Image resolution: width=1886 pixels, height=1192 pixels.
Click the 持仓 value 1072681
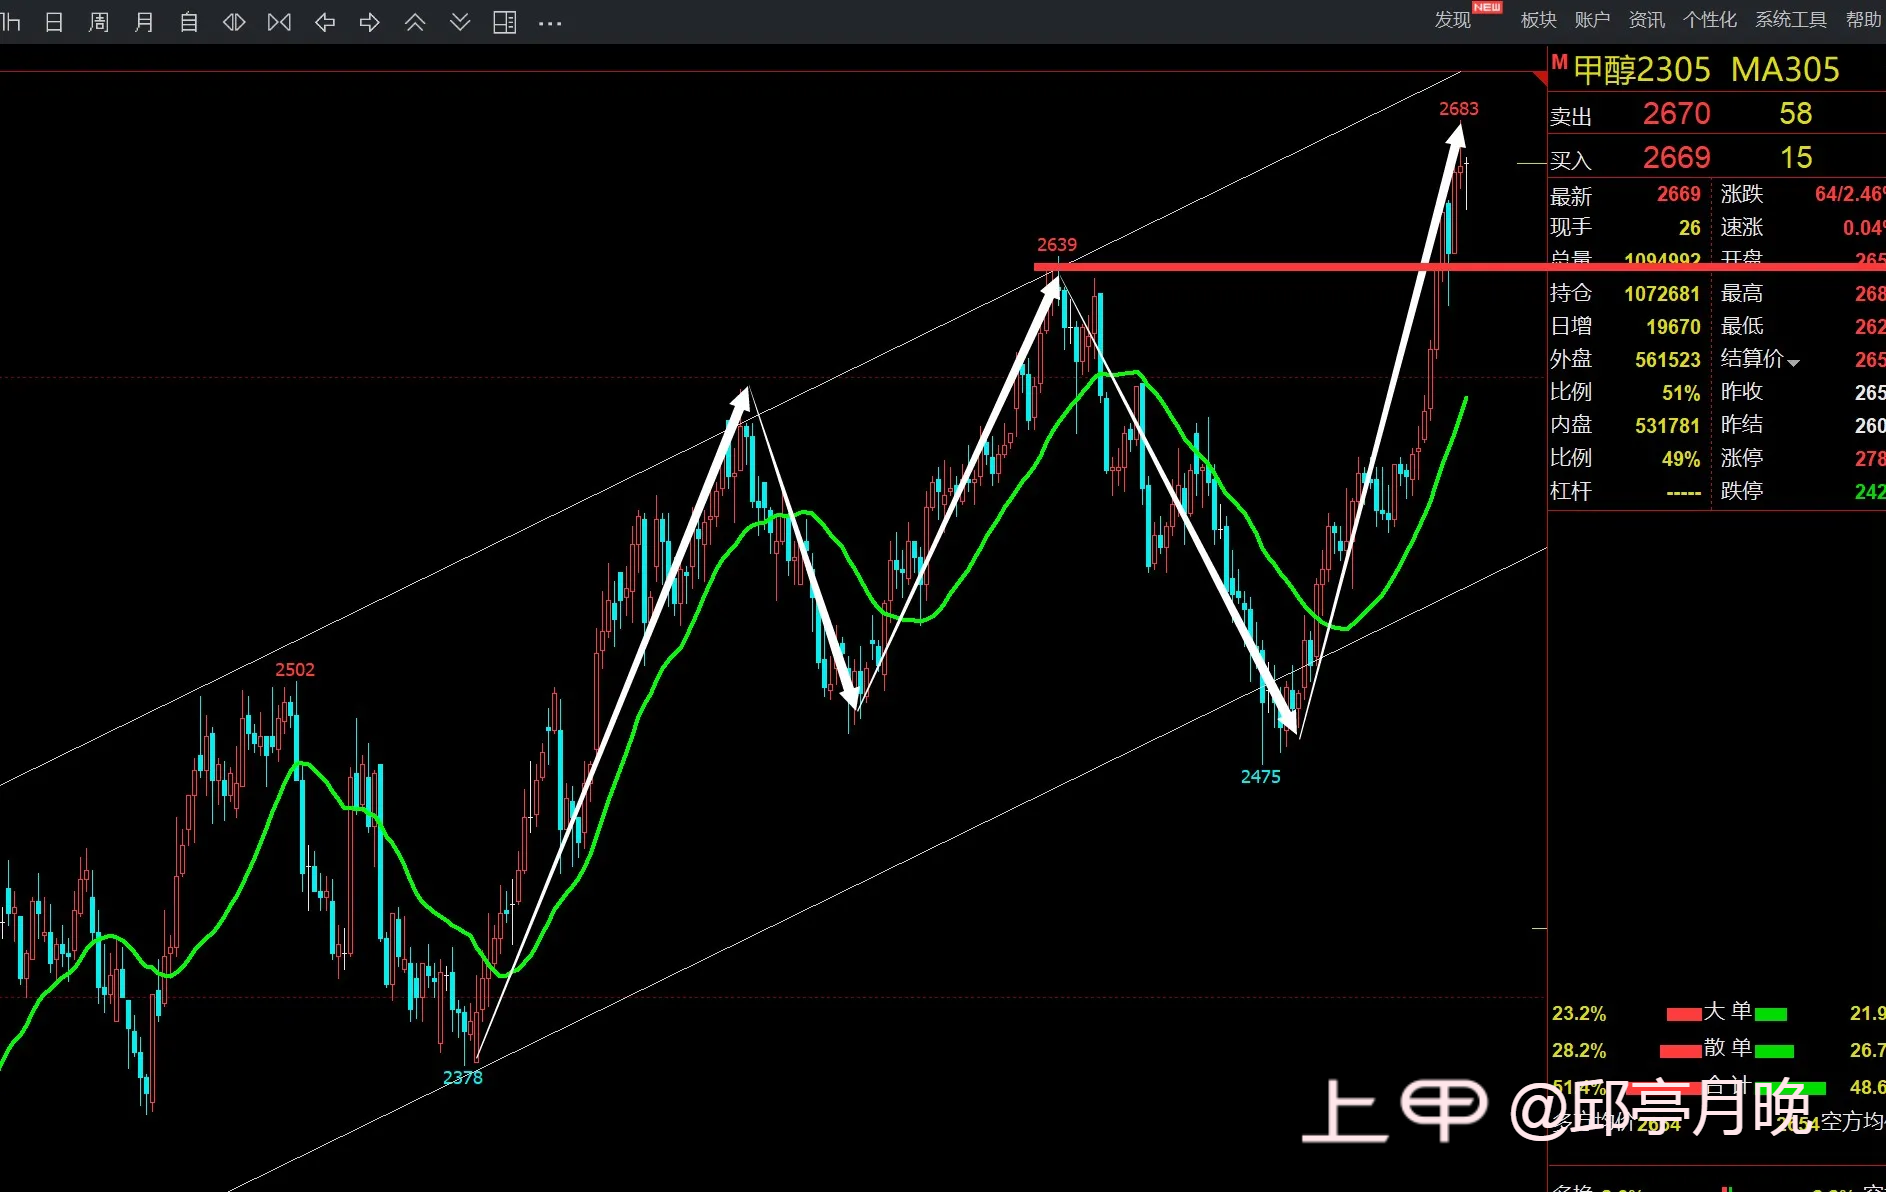click(x=1662, y=294)
